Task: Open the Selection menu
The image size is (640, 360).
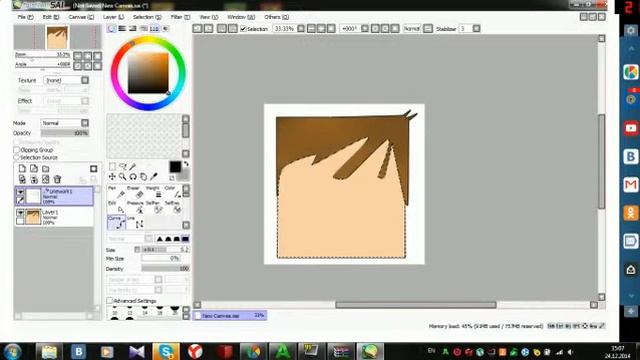Action: click(x=147, y=17)
